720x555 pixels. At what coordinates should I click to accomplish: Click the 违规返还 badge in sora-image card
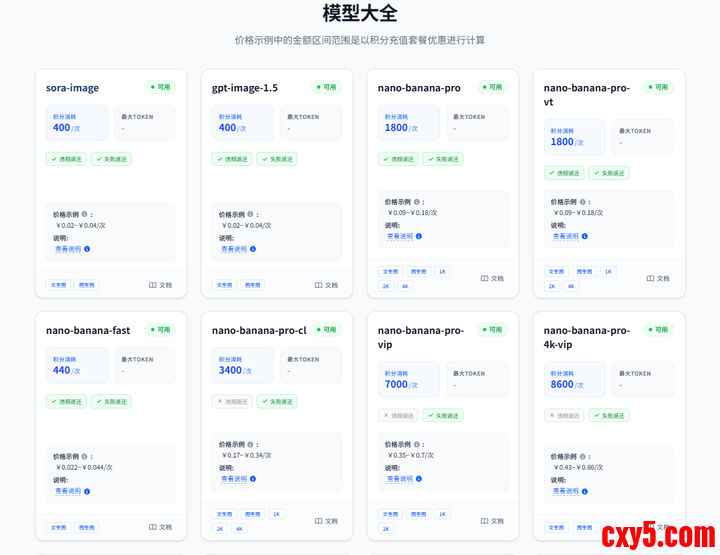point(66,159)
